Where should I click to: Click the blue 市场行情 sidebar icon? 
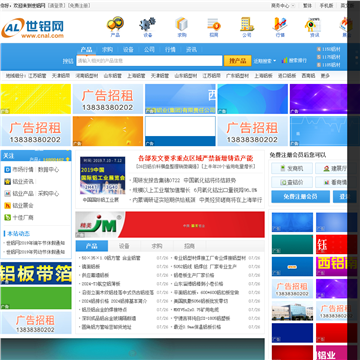point(7,170)
